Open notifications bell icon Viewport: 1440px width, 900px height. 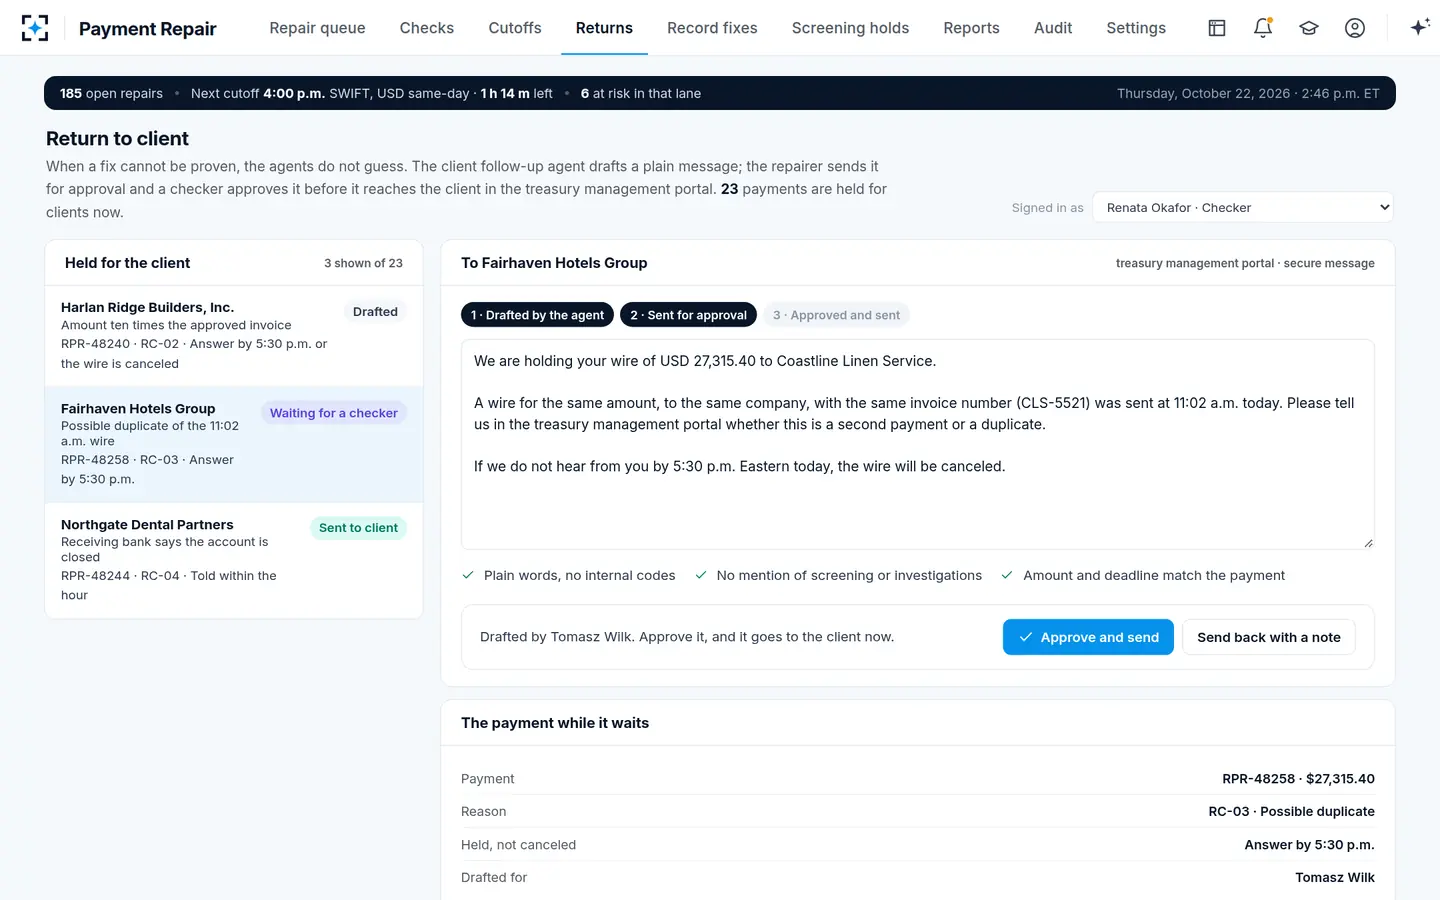coord(1263,28)
